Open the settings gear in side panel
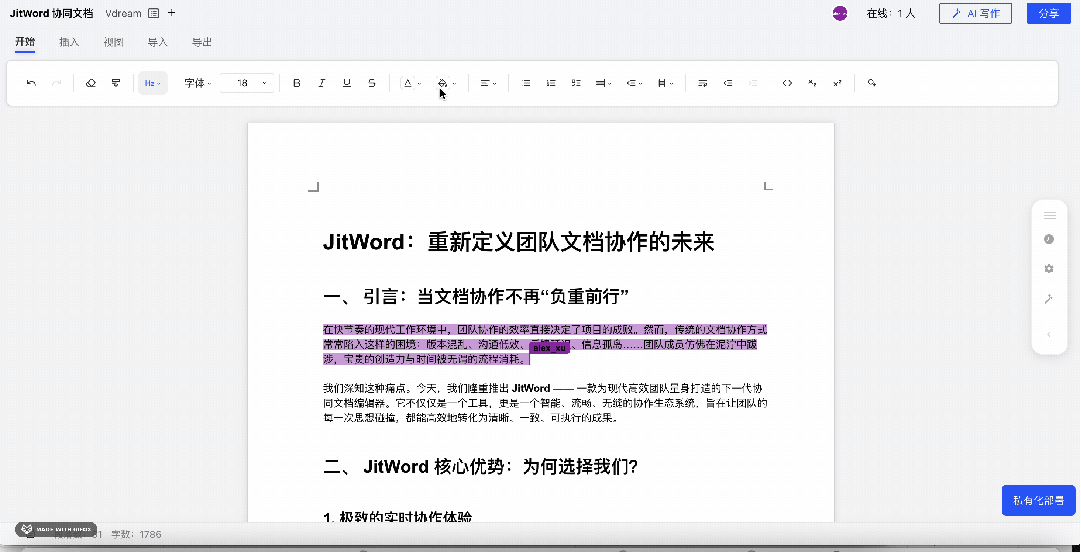The height and width of the screenshot is (553, 1081). [1049, 269]
